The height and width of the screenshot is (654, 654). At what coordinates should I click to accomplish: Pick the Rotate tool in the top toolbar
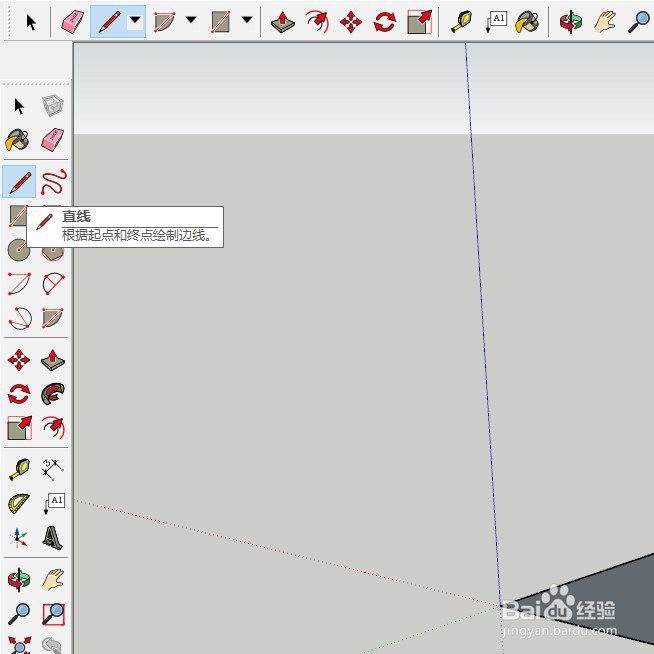[x=385, y=22]
